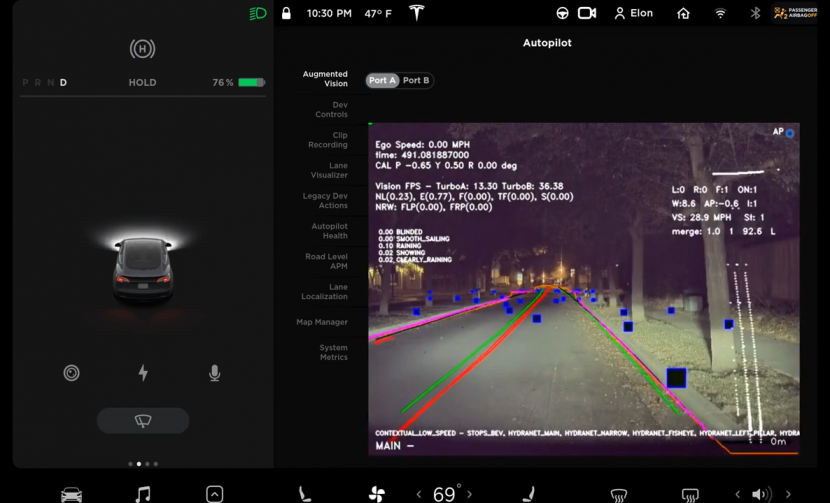Viewport: 830px width, 503px height.
Task: Open the dashcam camera icon
Action: (x=587, y=13)
